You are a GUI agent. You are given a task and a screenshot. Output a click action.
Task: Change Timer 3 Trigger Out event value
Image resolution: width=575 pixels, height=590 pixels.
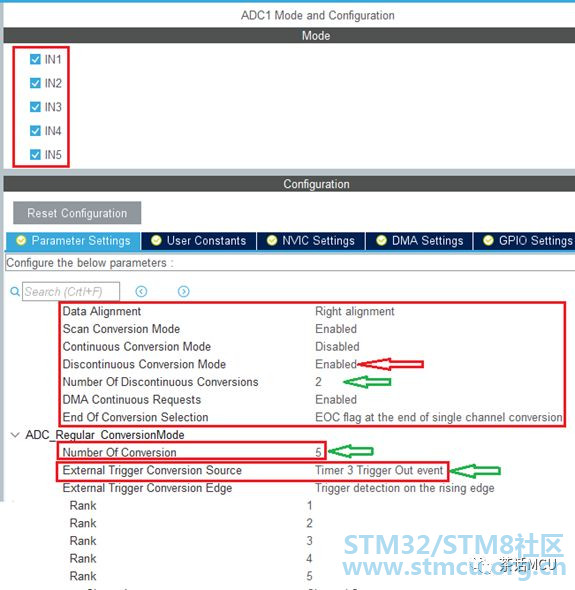click(379, 470)
